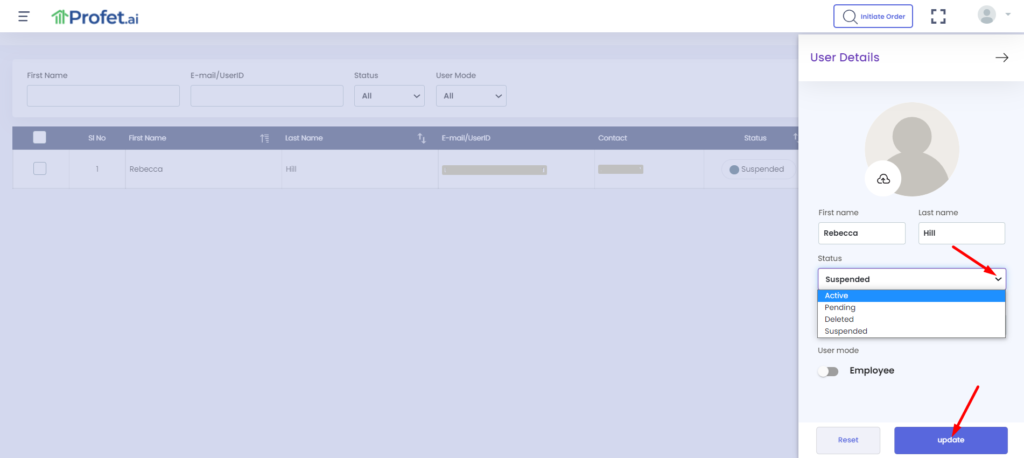Sort by First Name column icon

pos(264,138)
